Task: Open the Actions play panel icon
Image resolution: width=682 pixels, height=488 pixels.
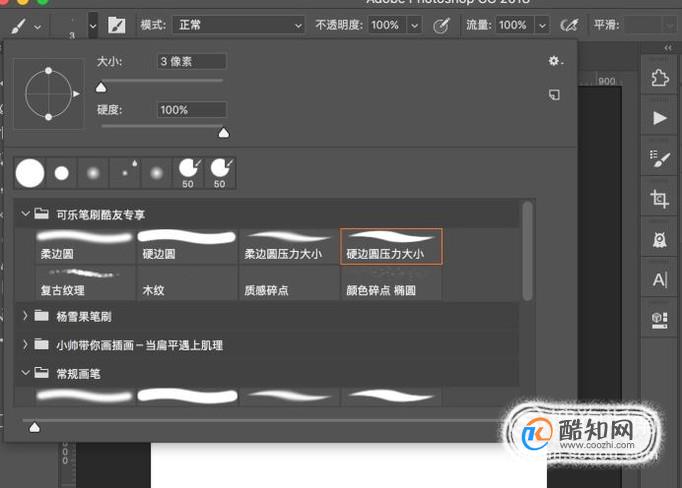Action: 660,118
